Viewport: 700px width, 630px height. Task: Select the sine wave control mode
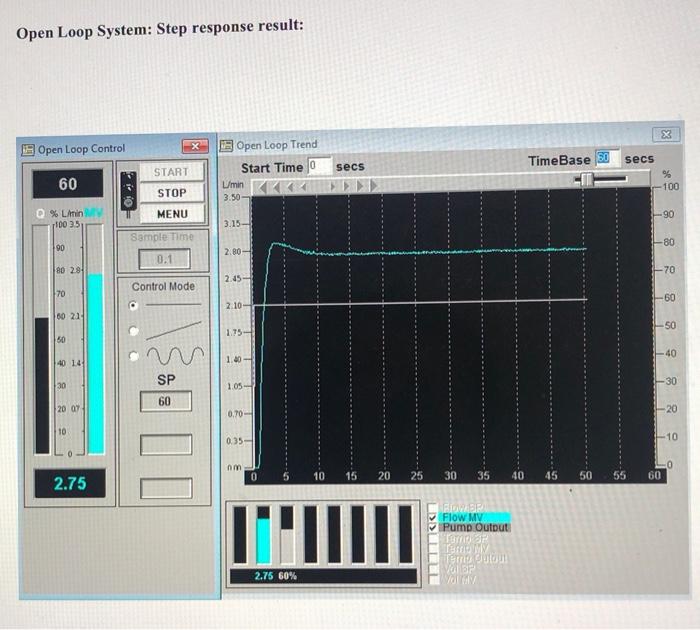[x=133, y=356]
